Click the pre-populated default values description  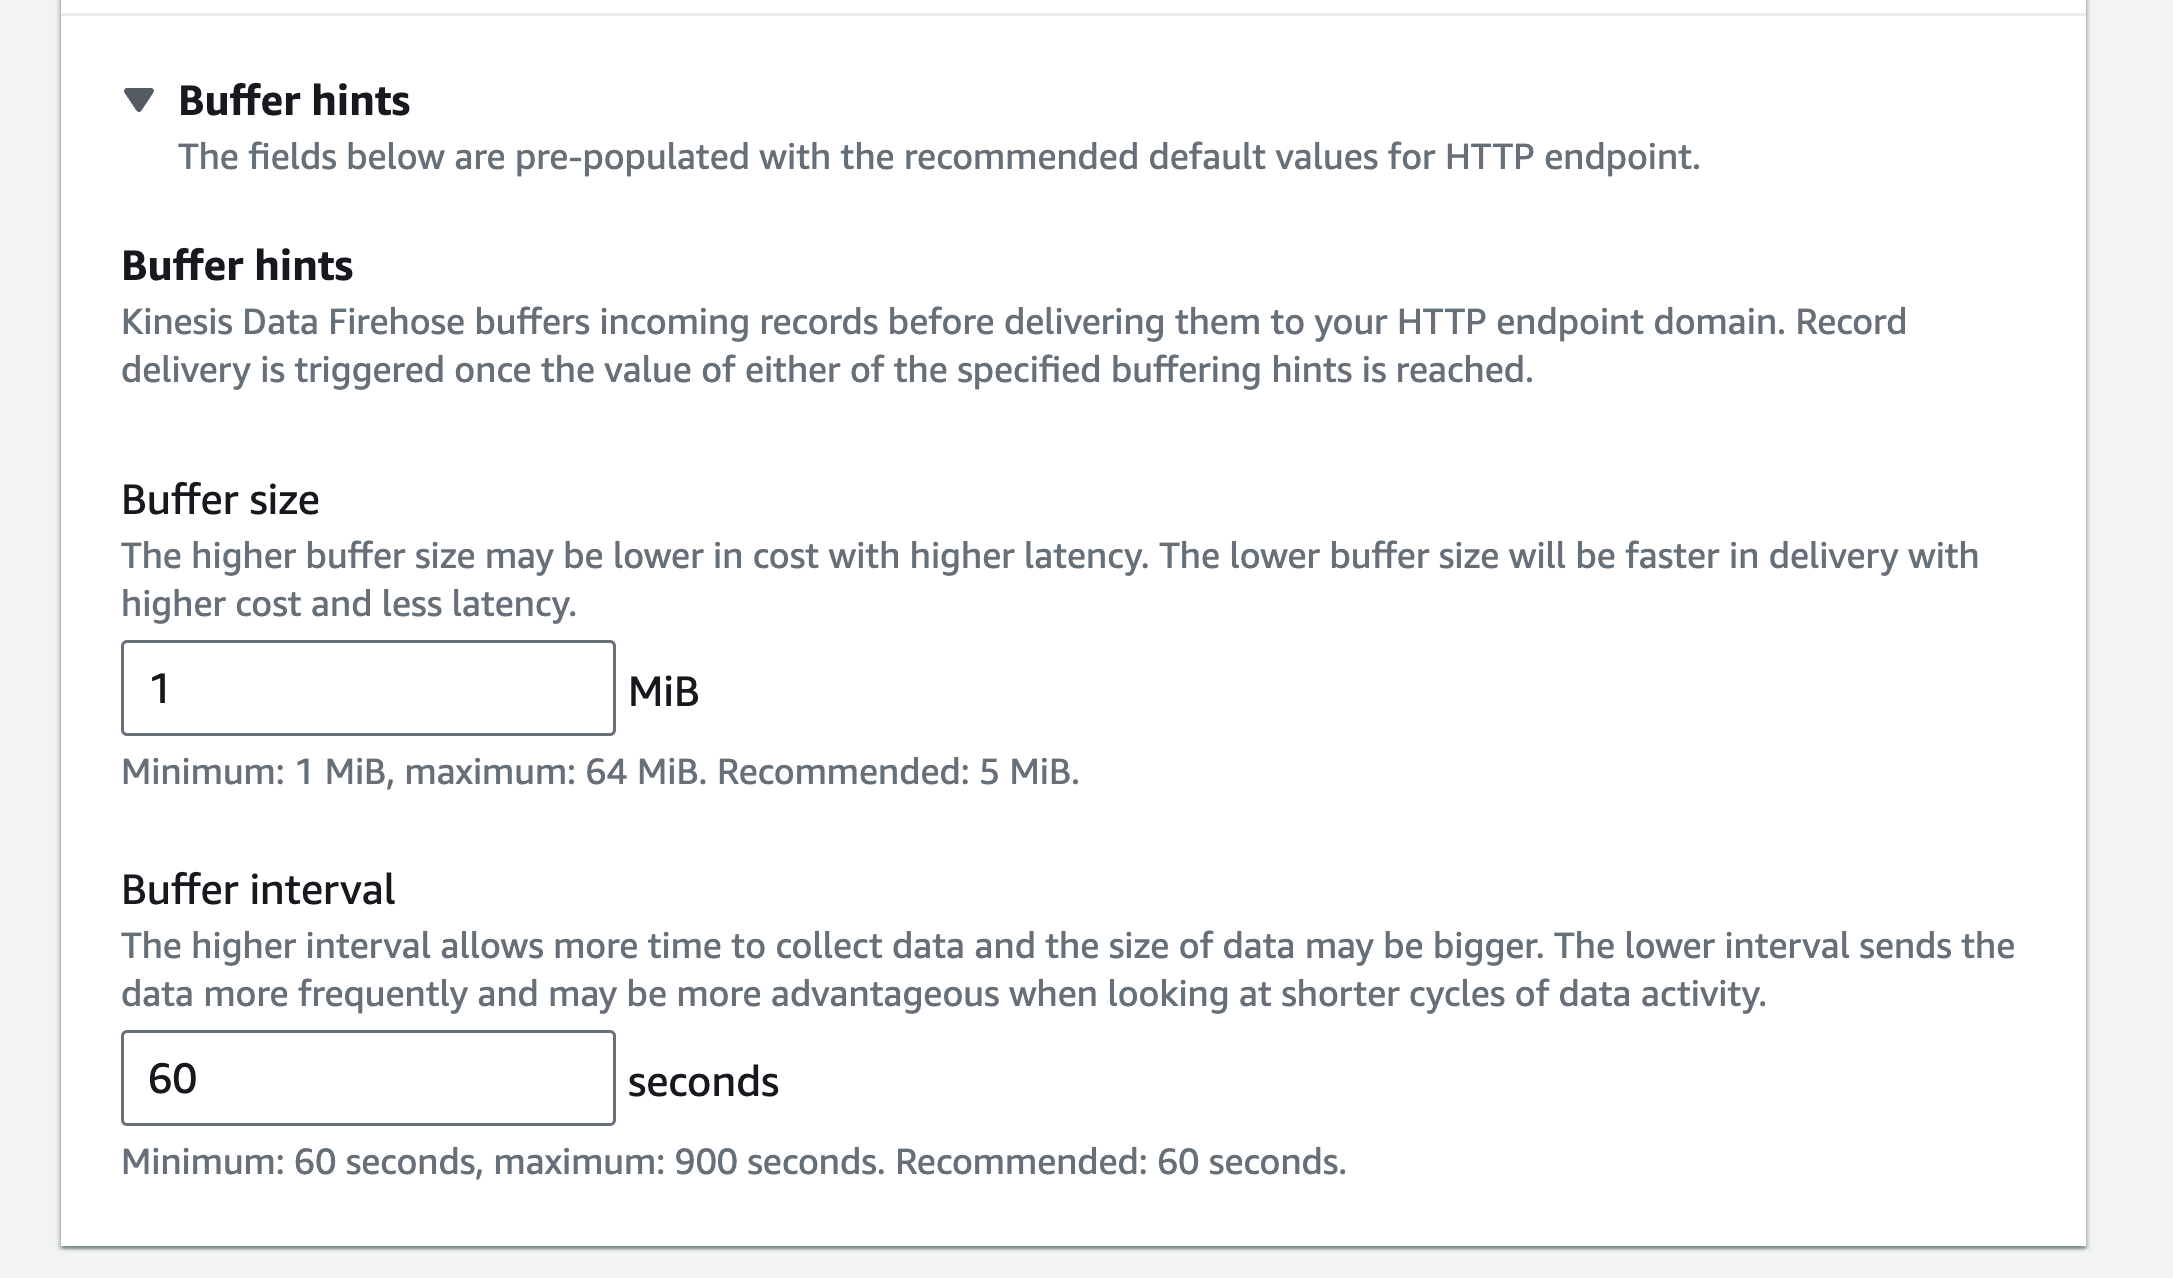coord(938,157)
